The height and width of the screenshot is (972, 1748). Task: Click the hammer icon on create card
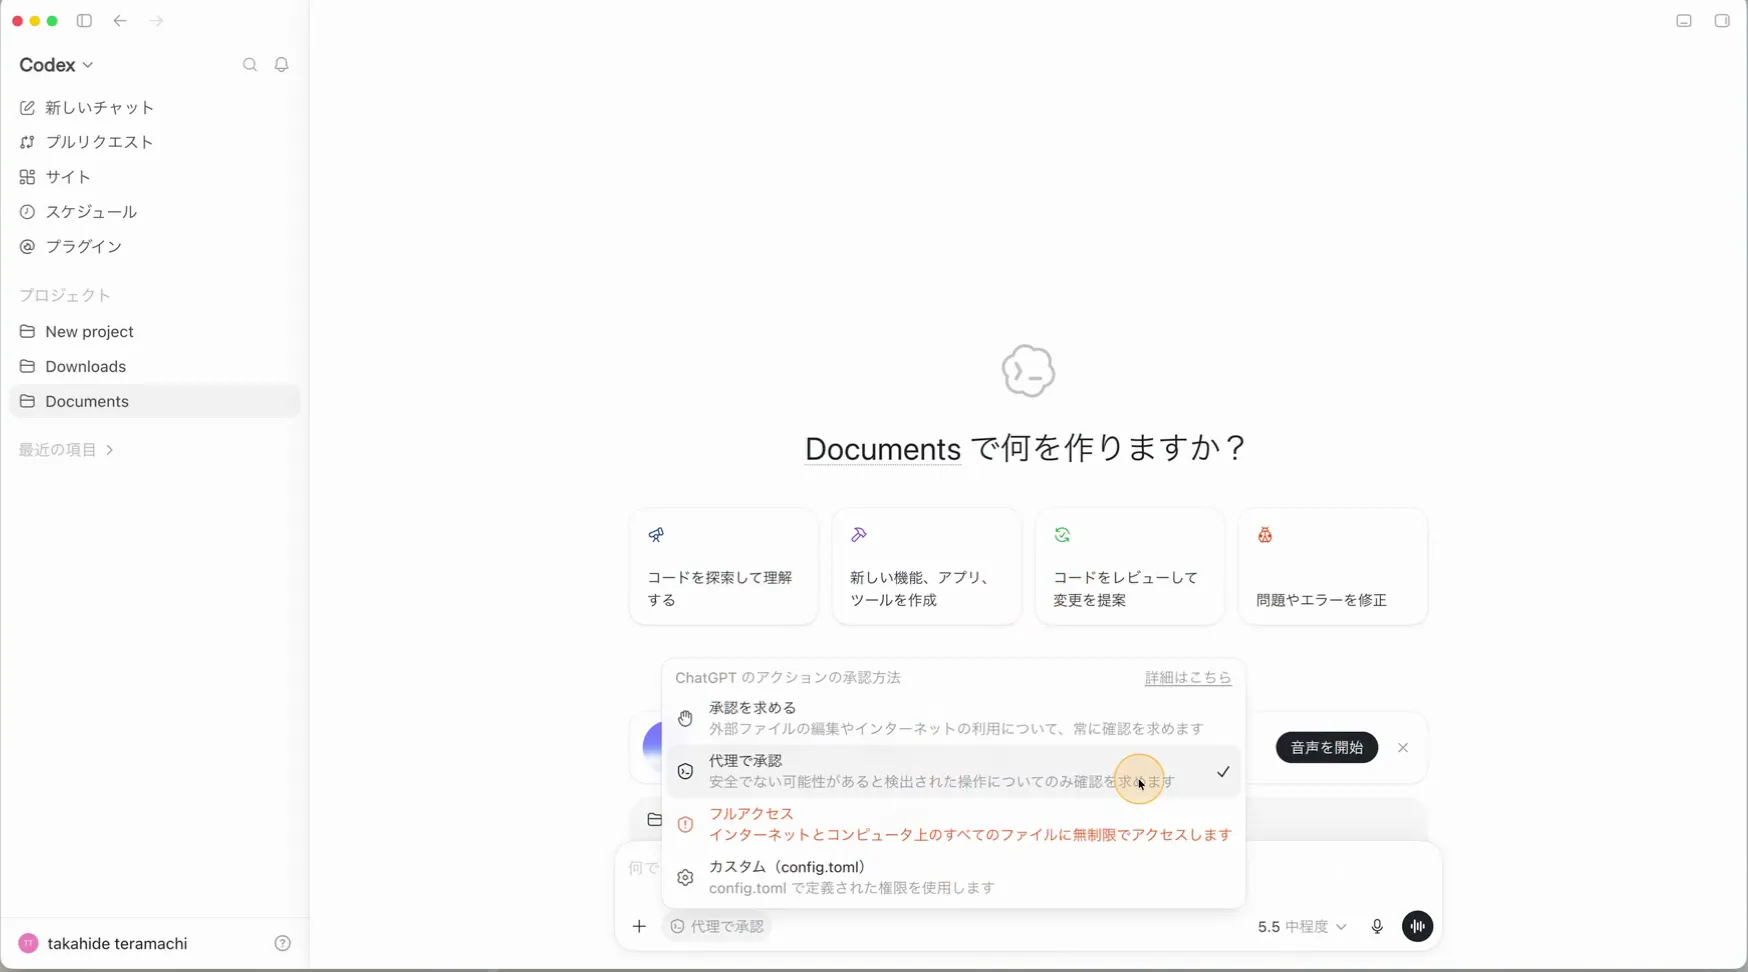[x=859, y=536]
